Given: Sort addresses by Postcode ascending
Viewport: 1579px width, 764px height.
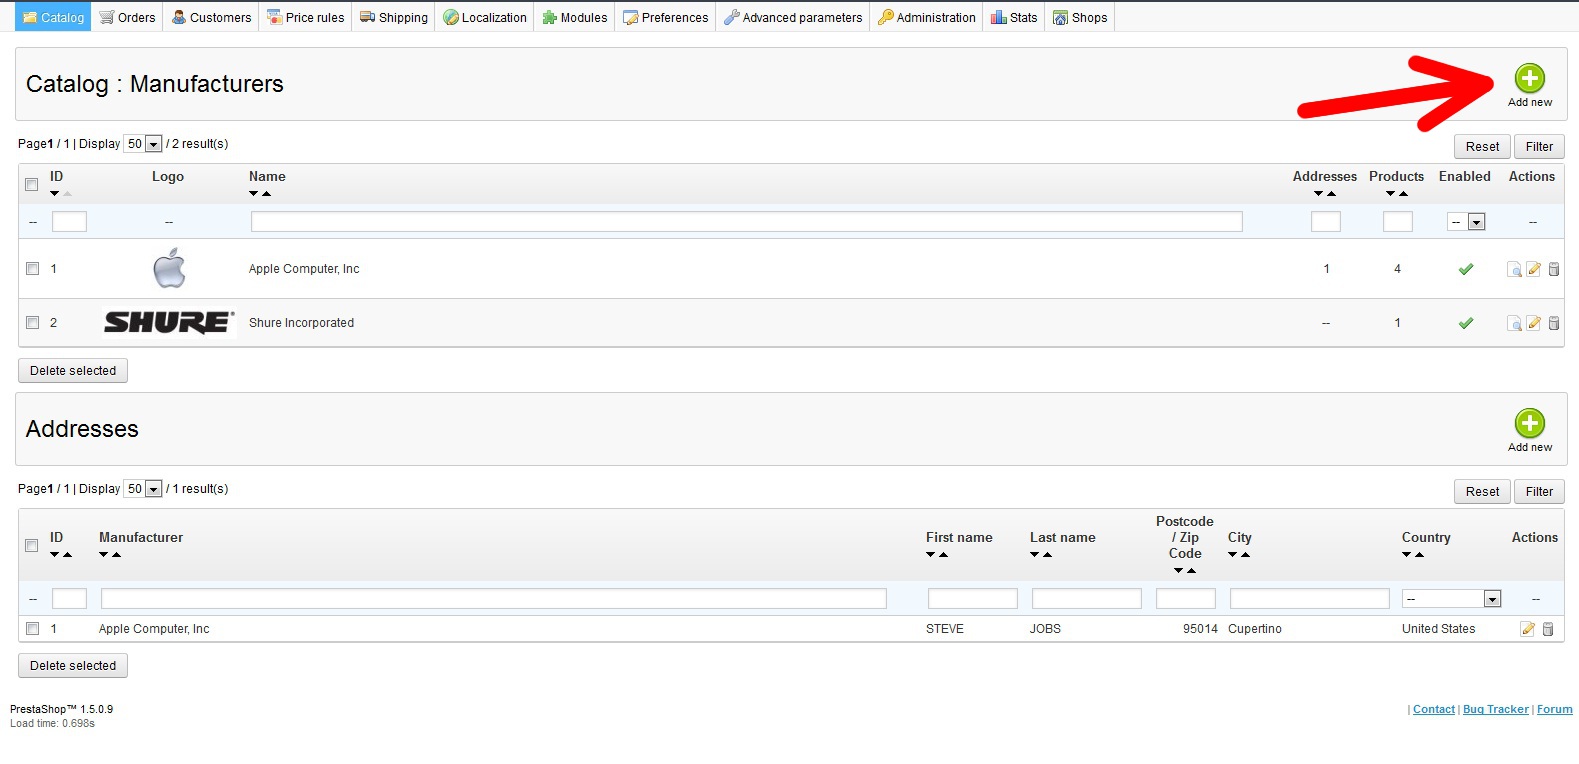Looking at the screenshot, I should point(1191,571).
